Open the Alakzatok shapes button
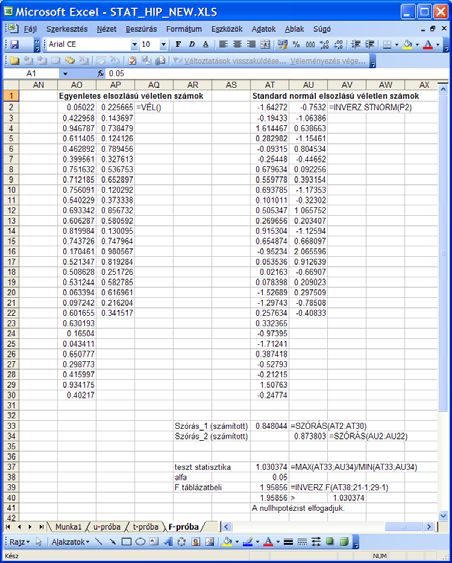Screen dimensions: 452x563 (x=70, y=542)
